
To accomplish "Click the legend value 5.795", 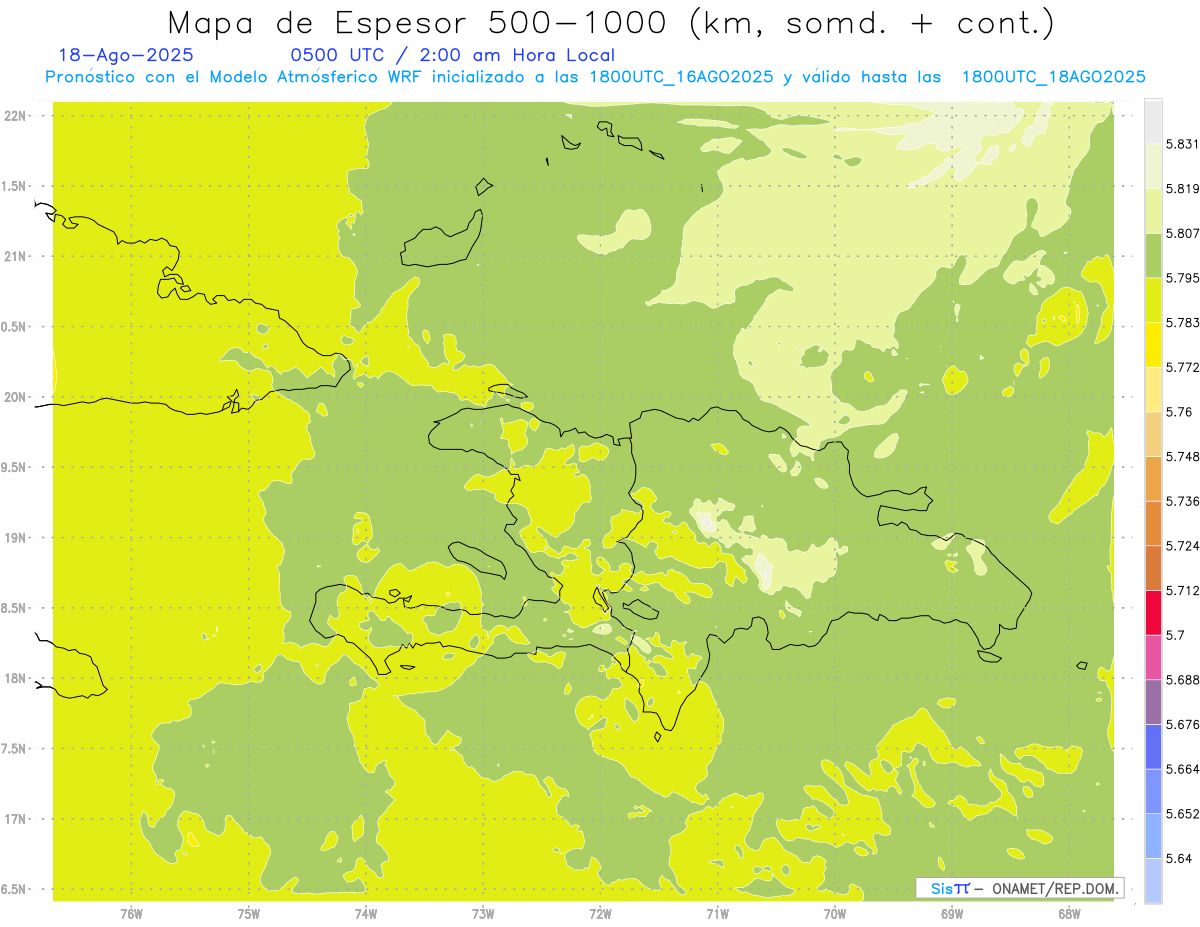I will coord(1182,278).
